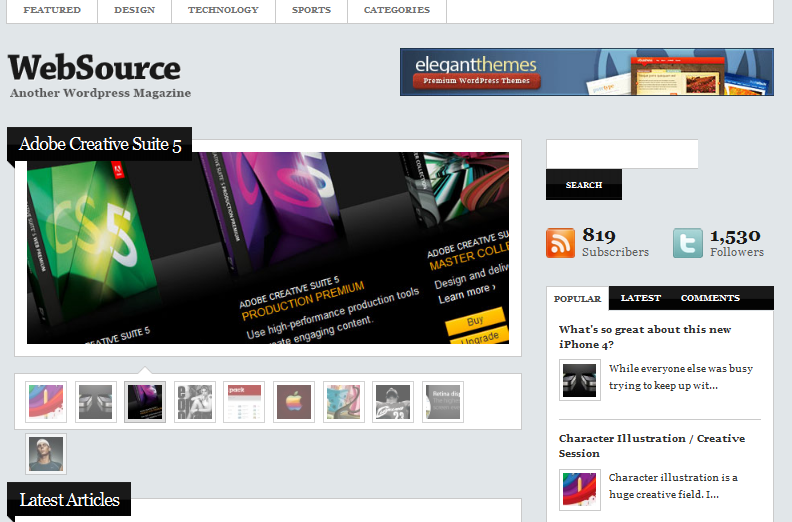Open the Technology menu item
792x522 pixels.
[223, 10]
